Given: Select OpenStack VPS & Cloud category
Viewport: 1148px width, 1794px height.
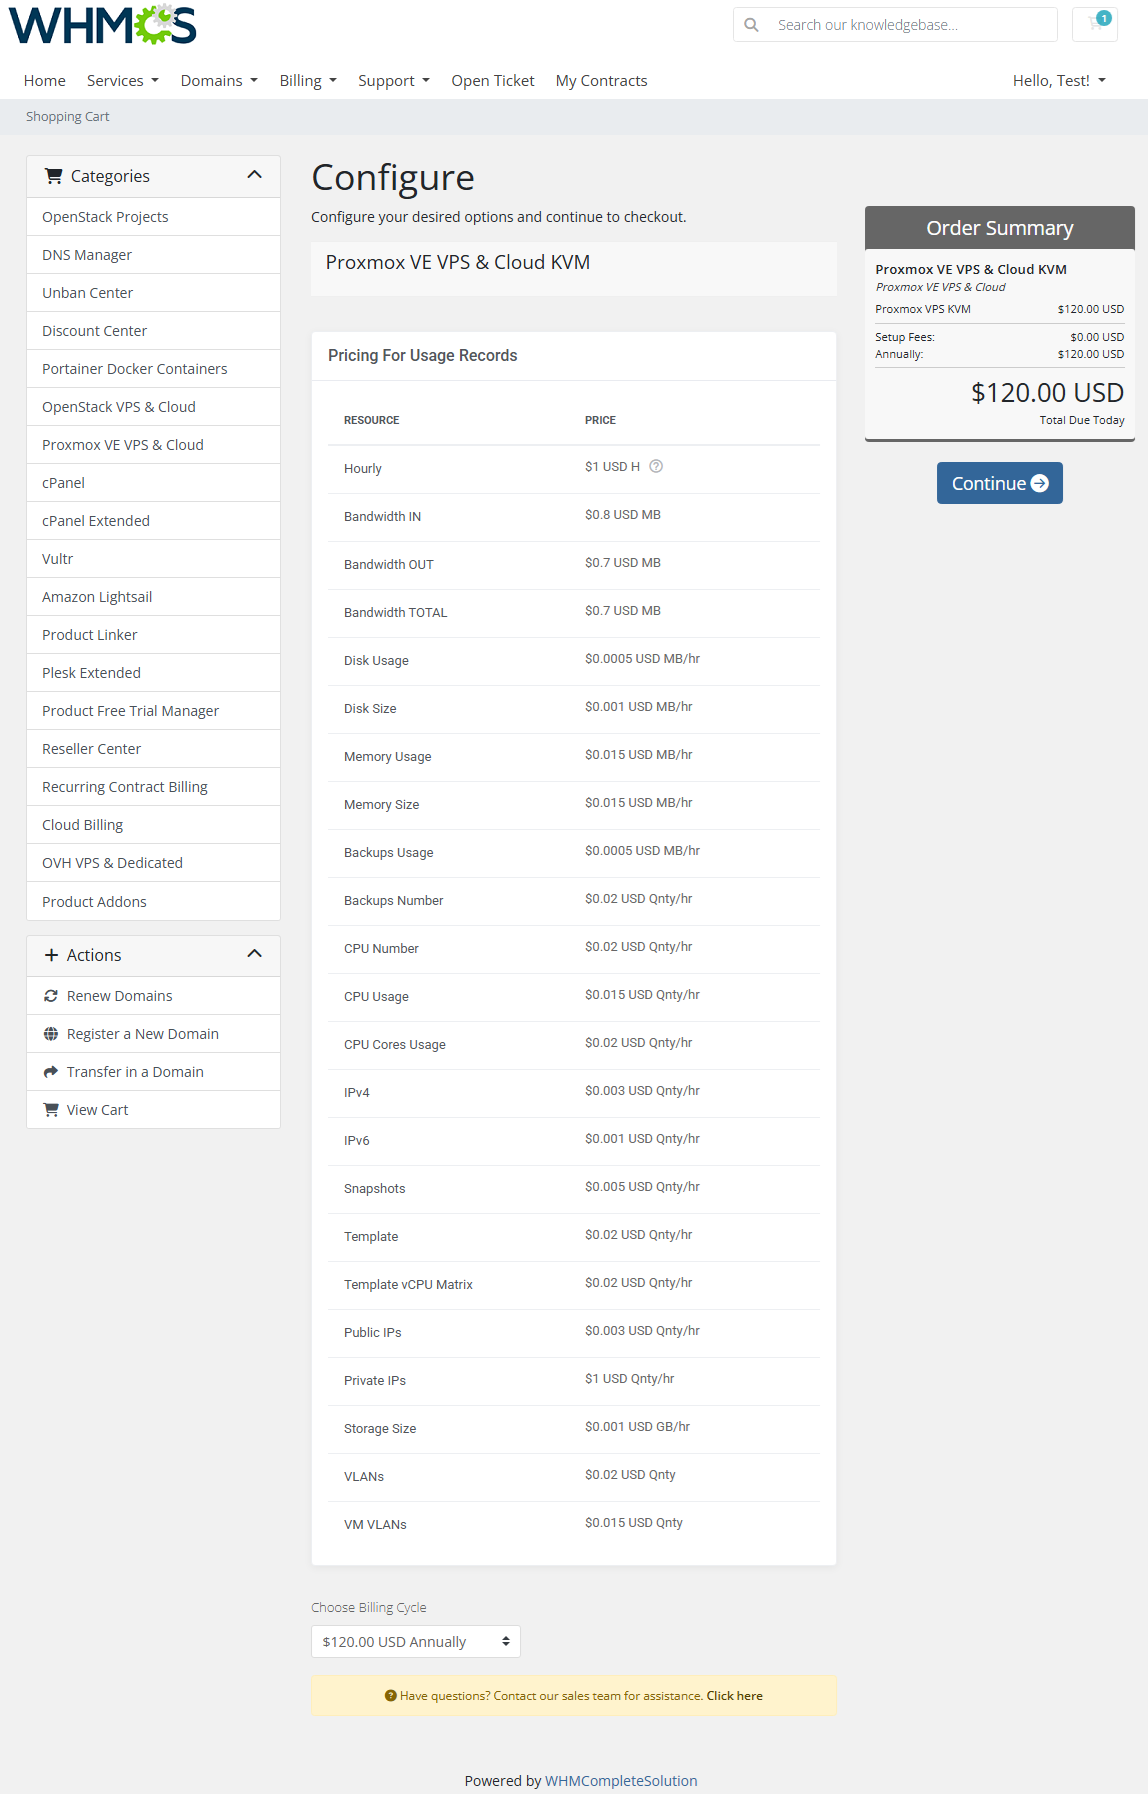Looking at the screenshot, I should pyautogui.click(x=153, y=407).
